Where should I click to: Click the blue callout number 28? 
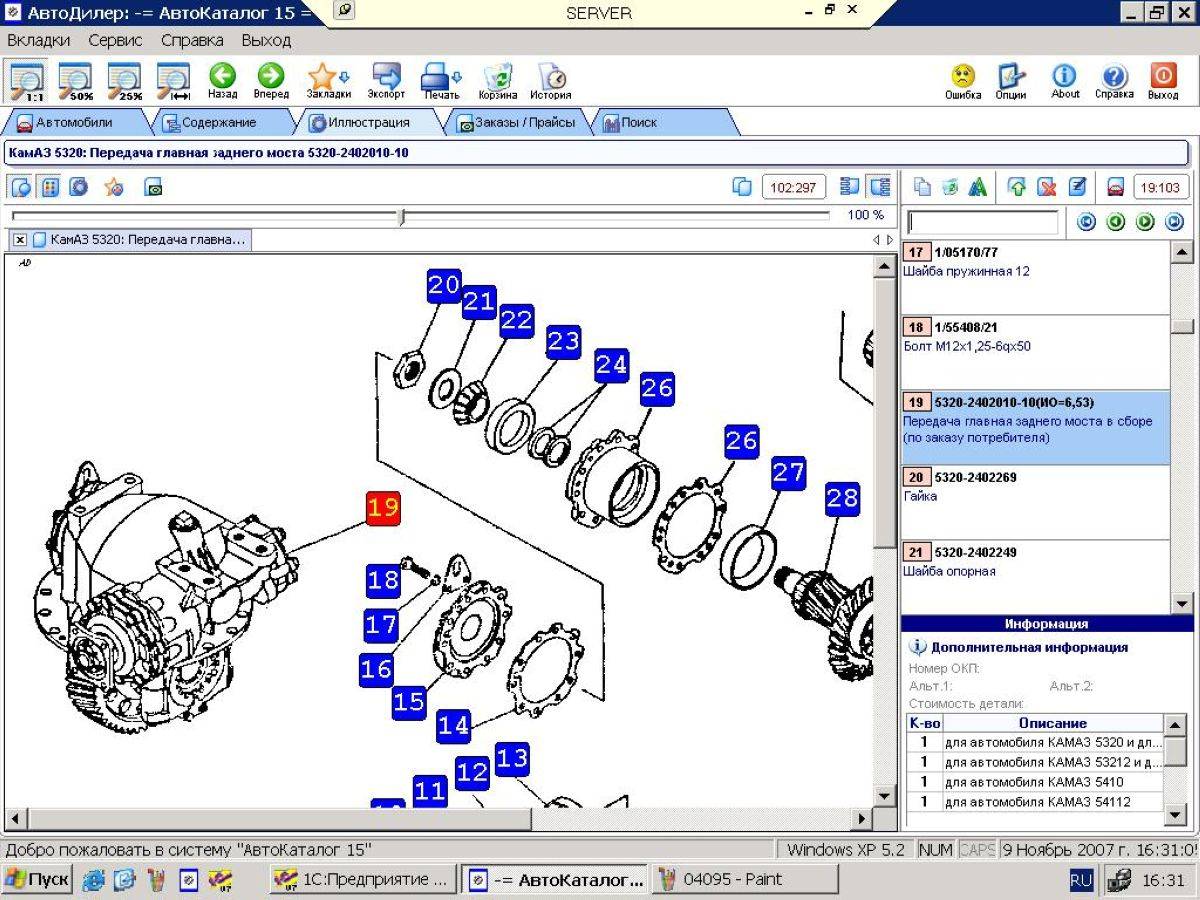coord(843,499)
